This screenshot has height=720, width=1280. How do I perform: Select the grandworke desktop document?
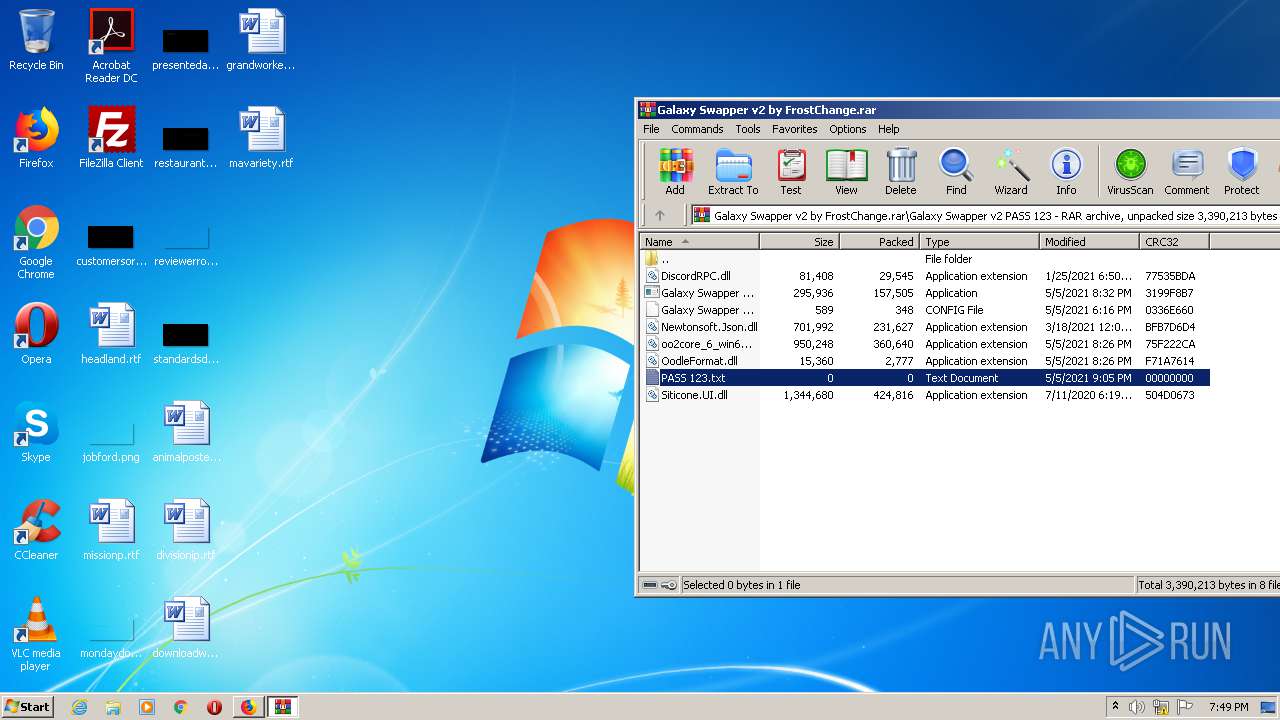click(x=261, y=41)
